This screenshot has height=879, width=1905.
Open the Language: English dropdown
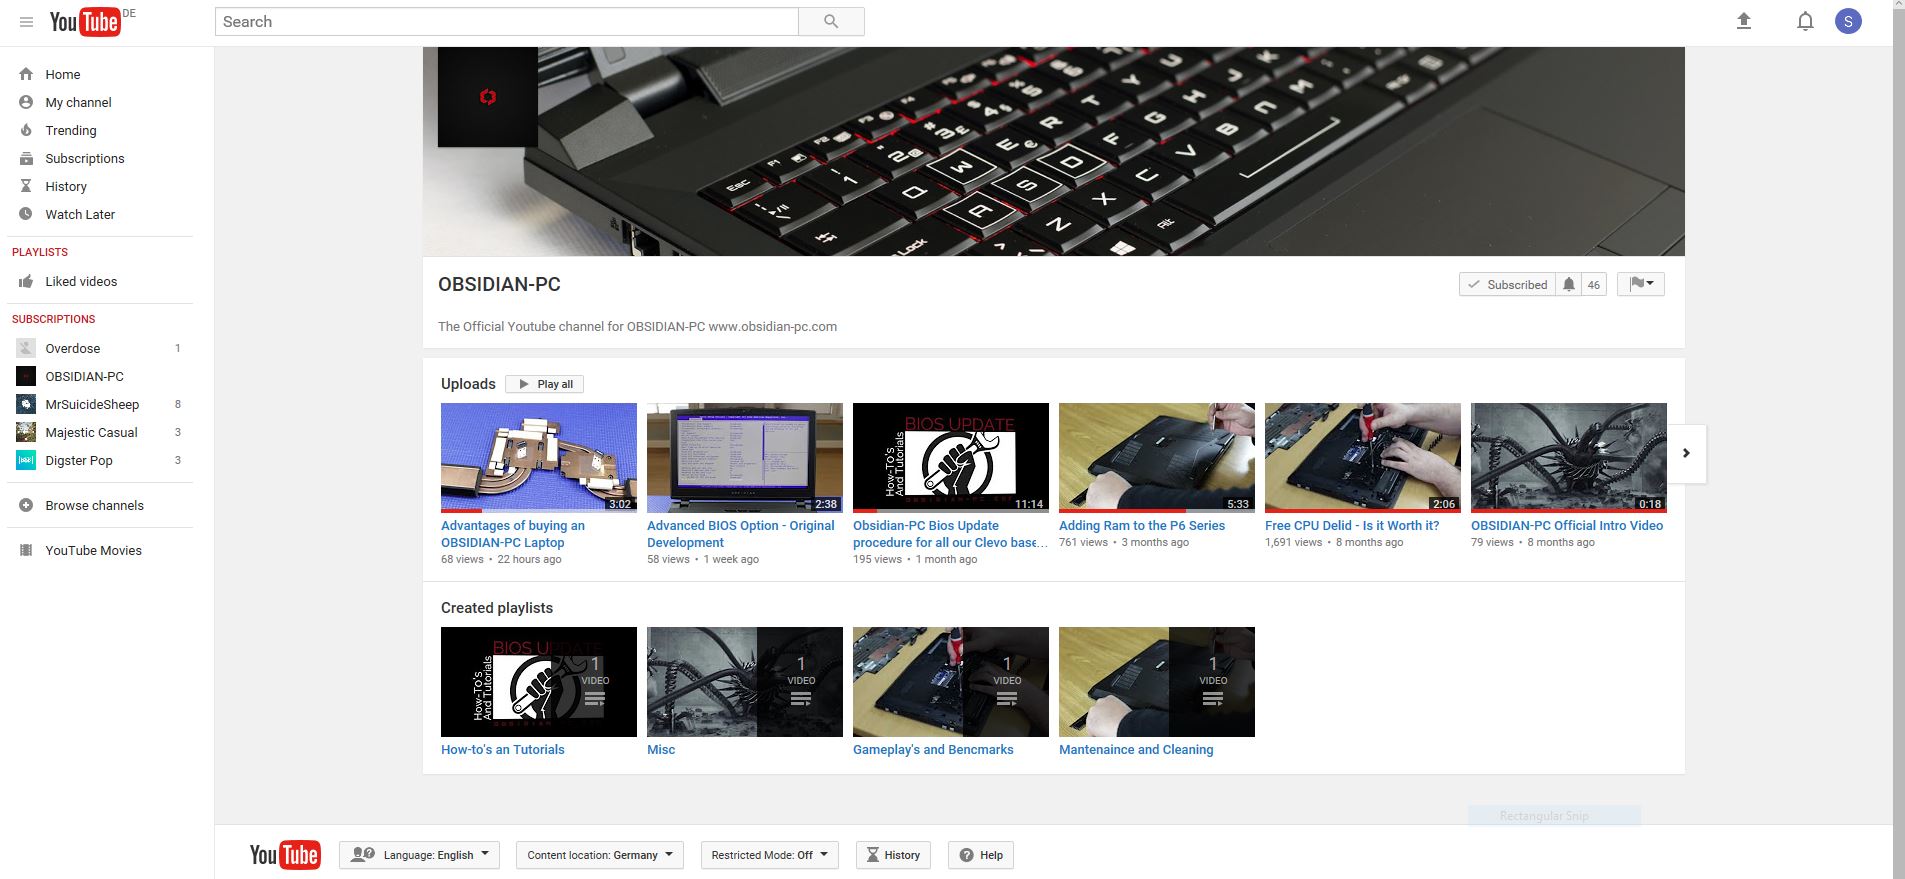tap(419, 855)
